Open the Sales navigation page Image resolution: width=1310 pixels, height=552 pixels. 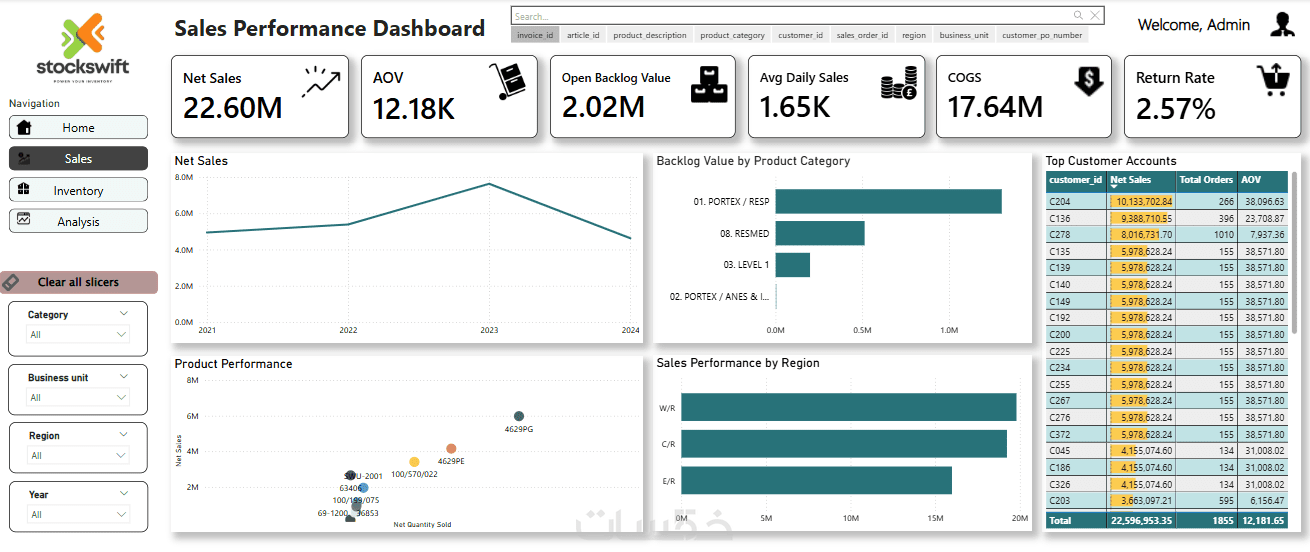tap(78, 158)
